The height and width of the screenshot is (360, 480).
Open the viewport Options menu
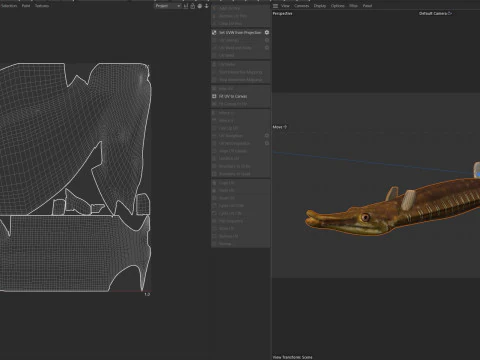coord(338,6)
